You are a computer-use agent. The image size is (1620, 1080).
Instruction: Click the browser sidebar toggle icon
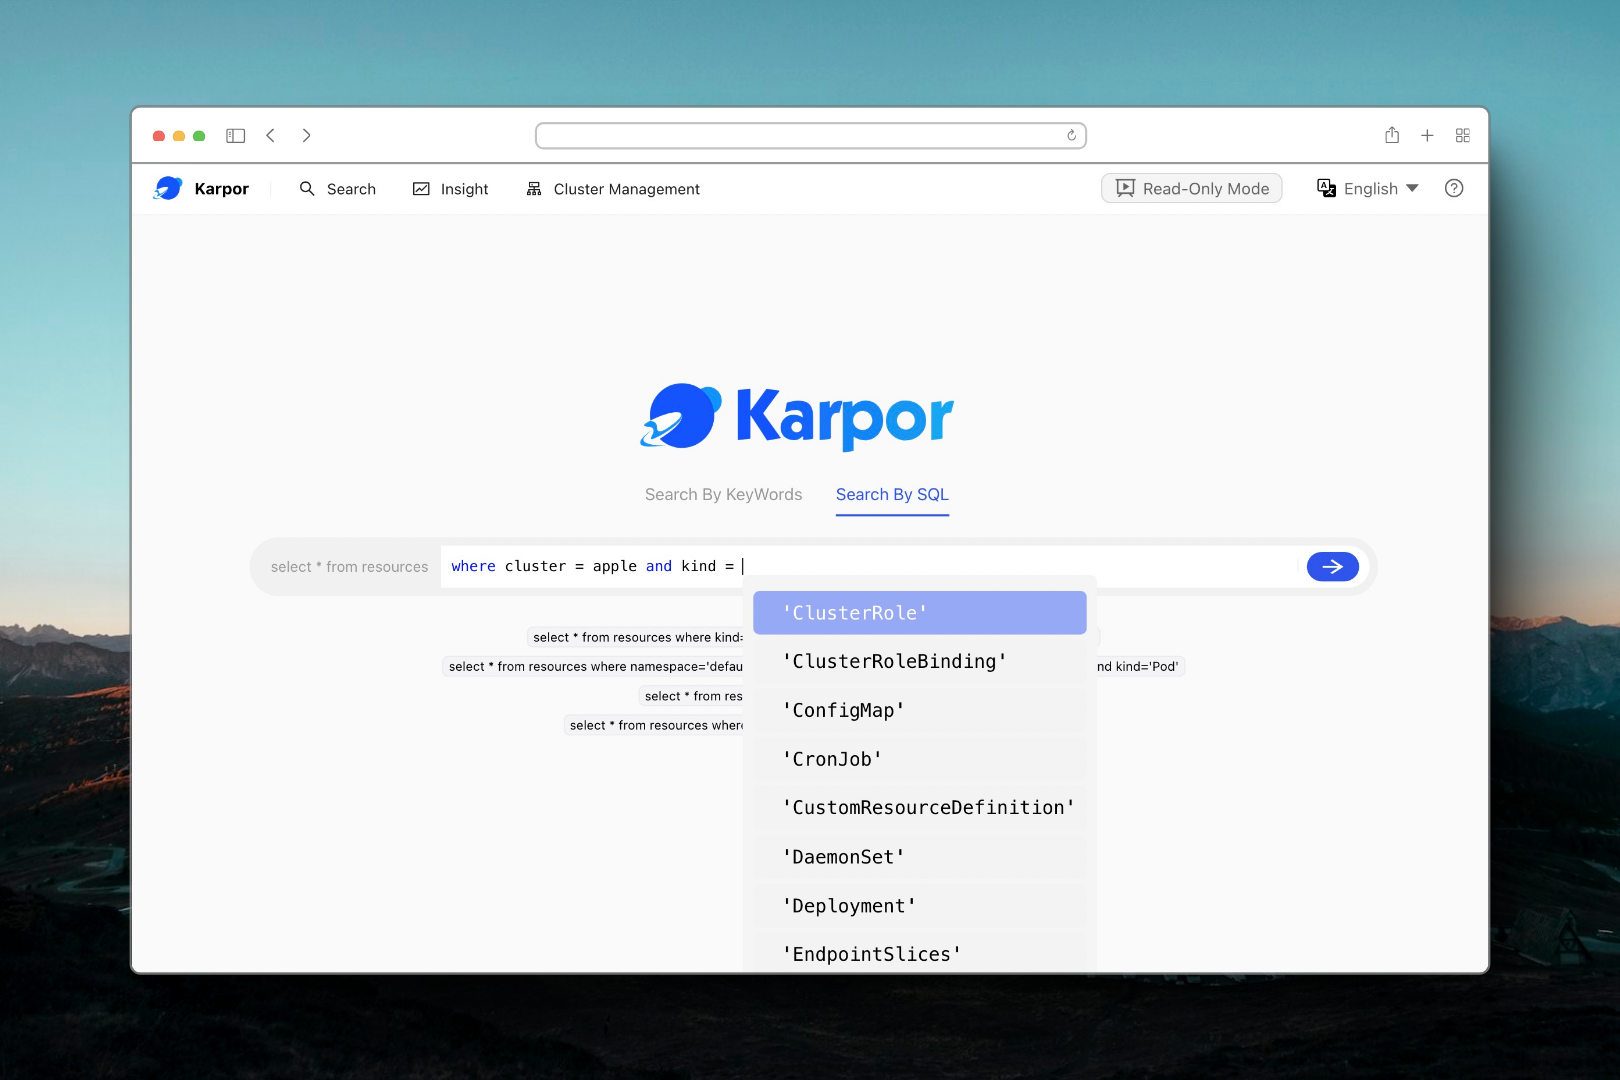tap(236, 136)
